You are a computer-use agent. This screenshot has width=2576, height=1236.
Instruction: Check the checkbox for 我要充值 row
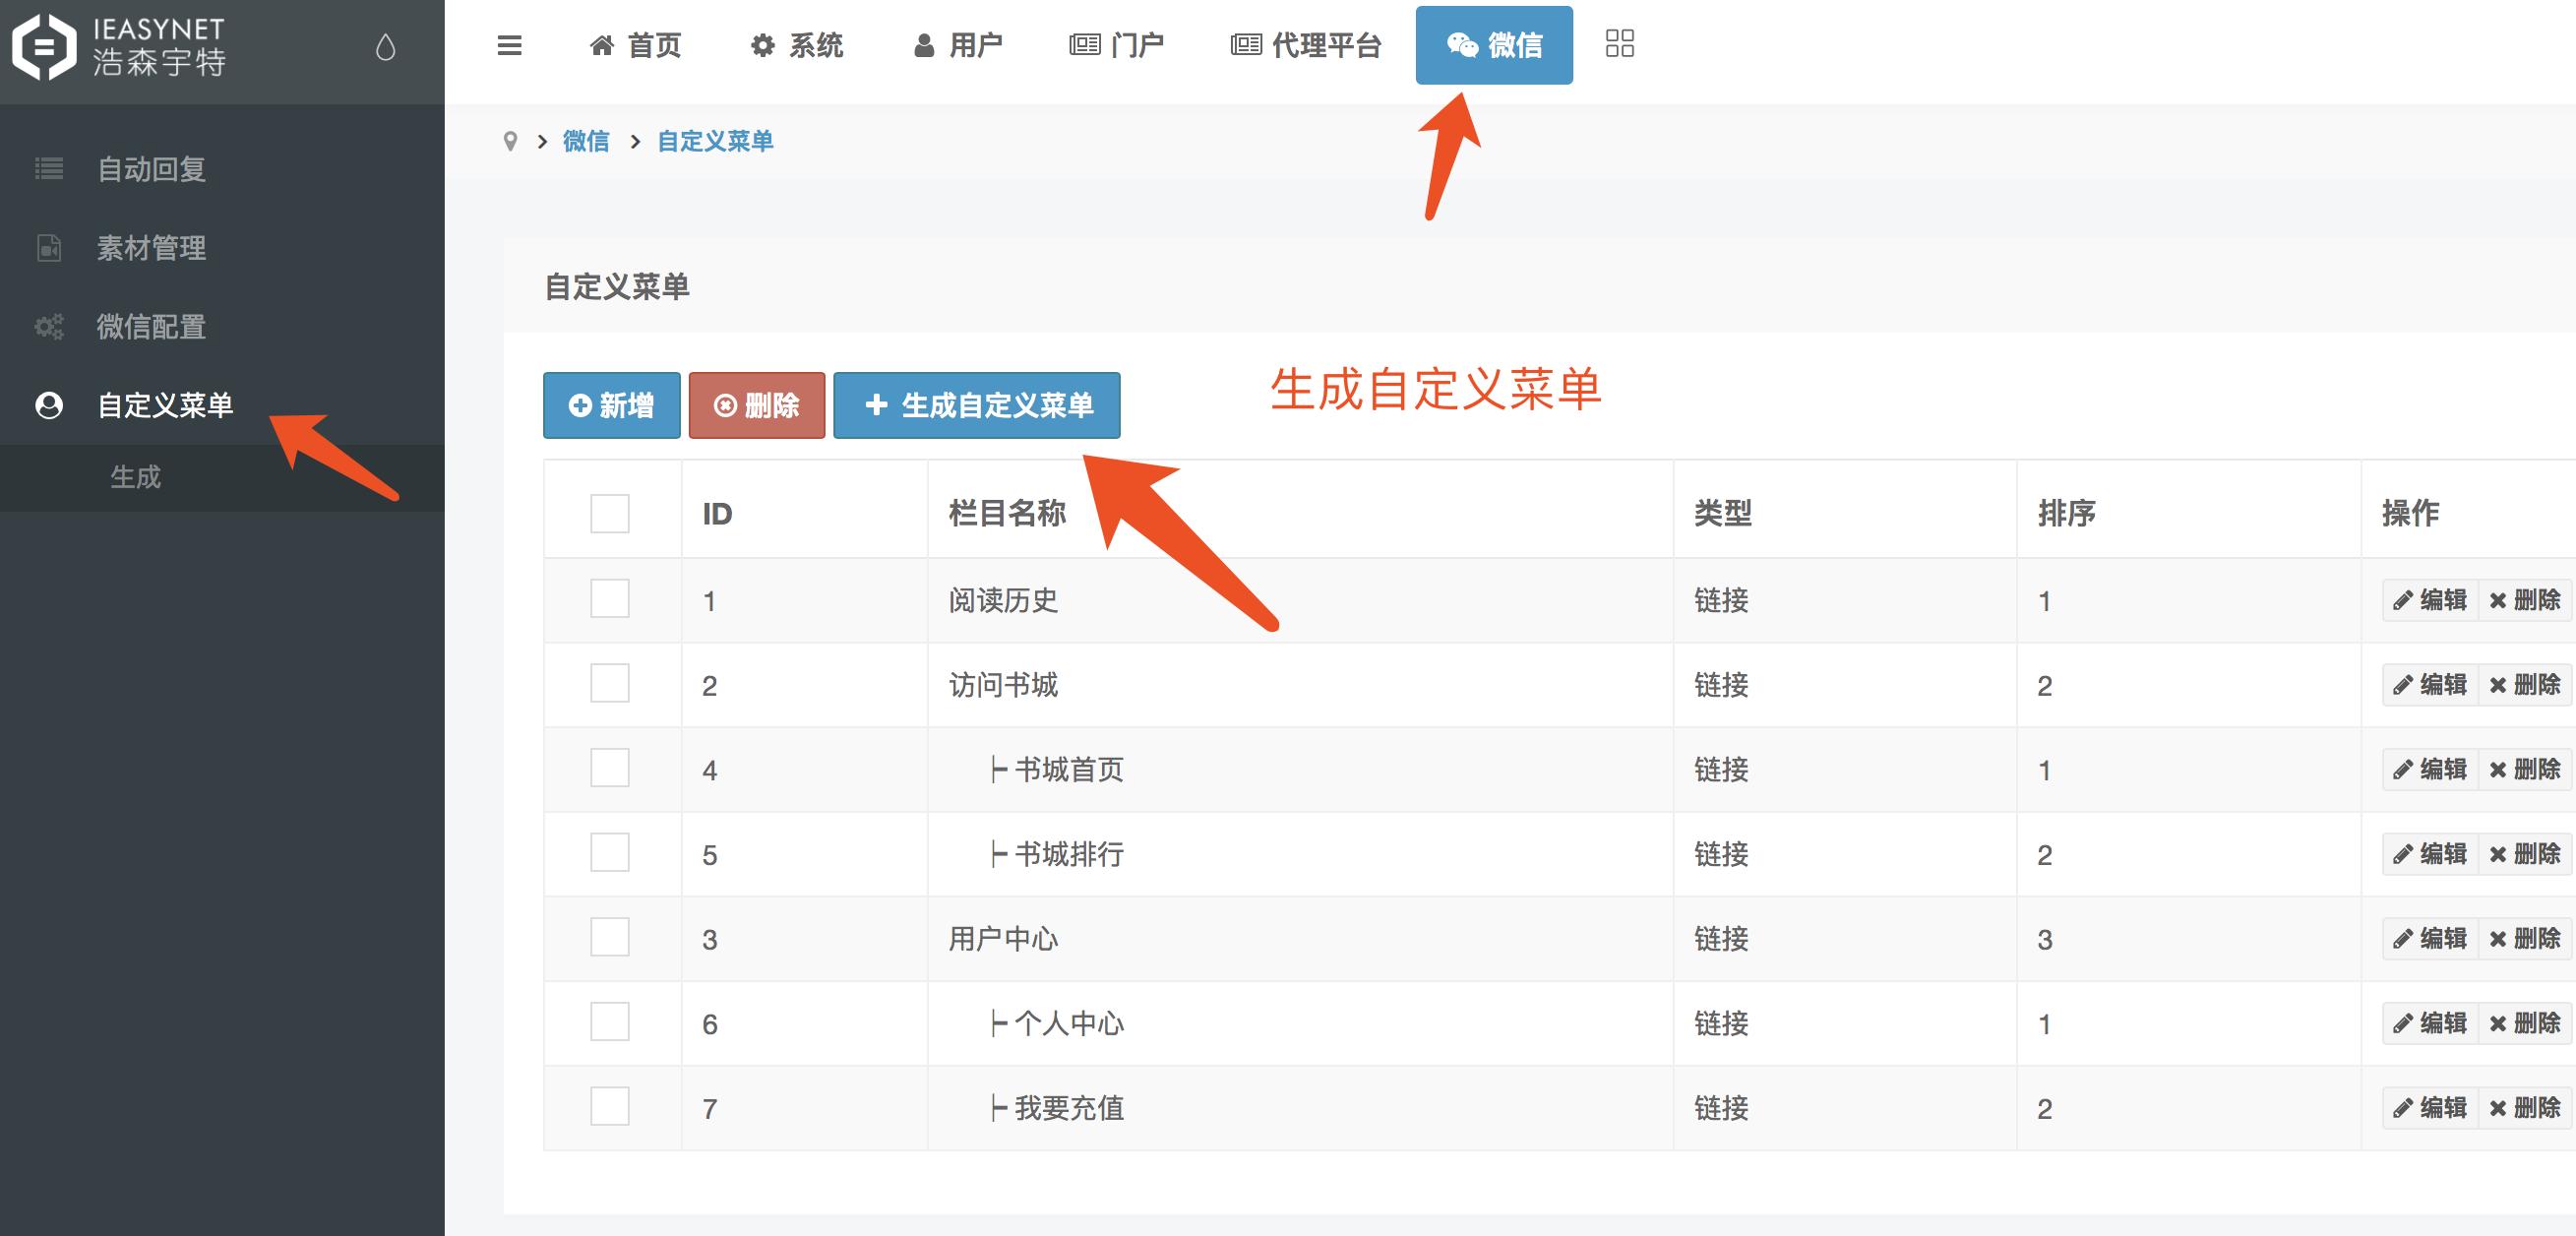[610, 1107]
